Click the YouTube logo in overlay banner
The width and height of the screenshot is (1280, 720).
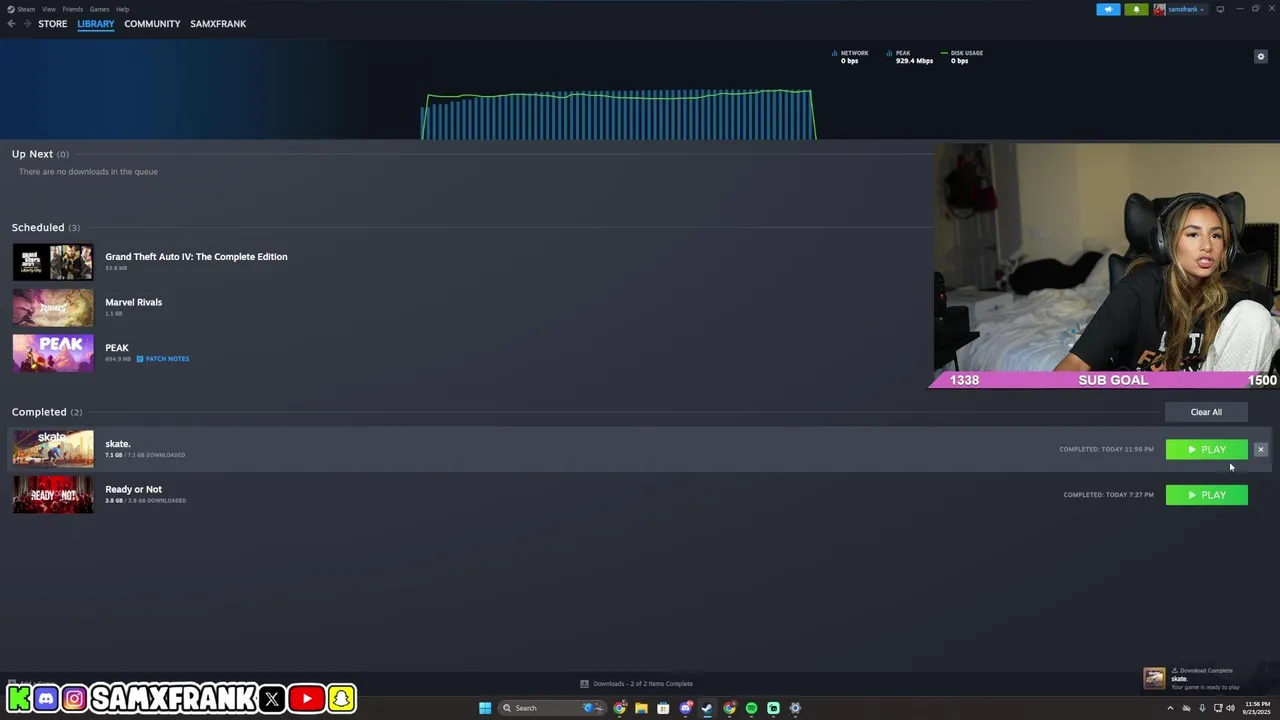pos(307,698)
